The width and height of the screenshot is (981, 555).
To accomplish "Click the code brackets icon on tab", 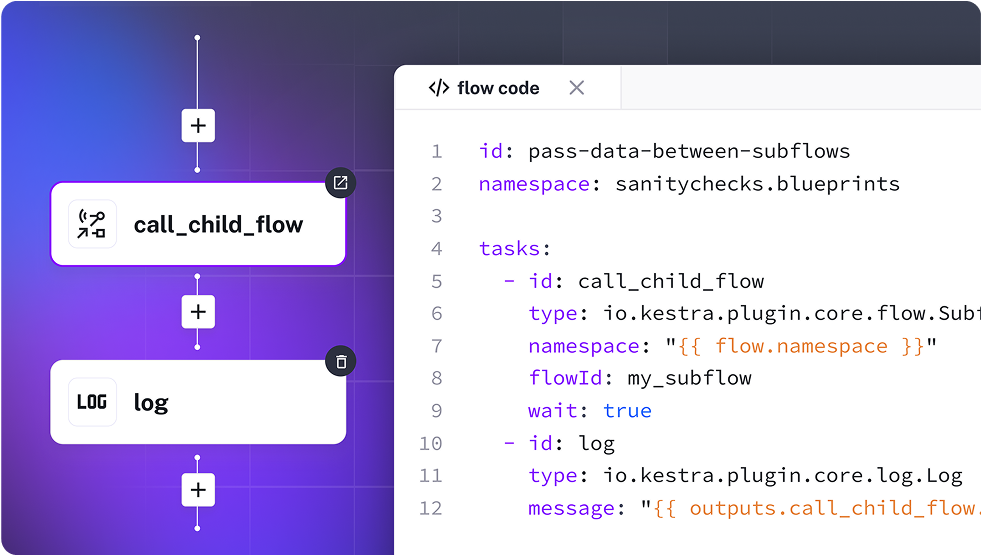I will 438,88.
